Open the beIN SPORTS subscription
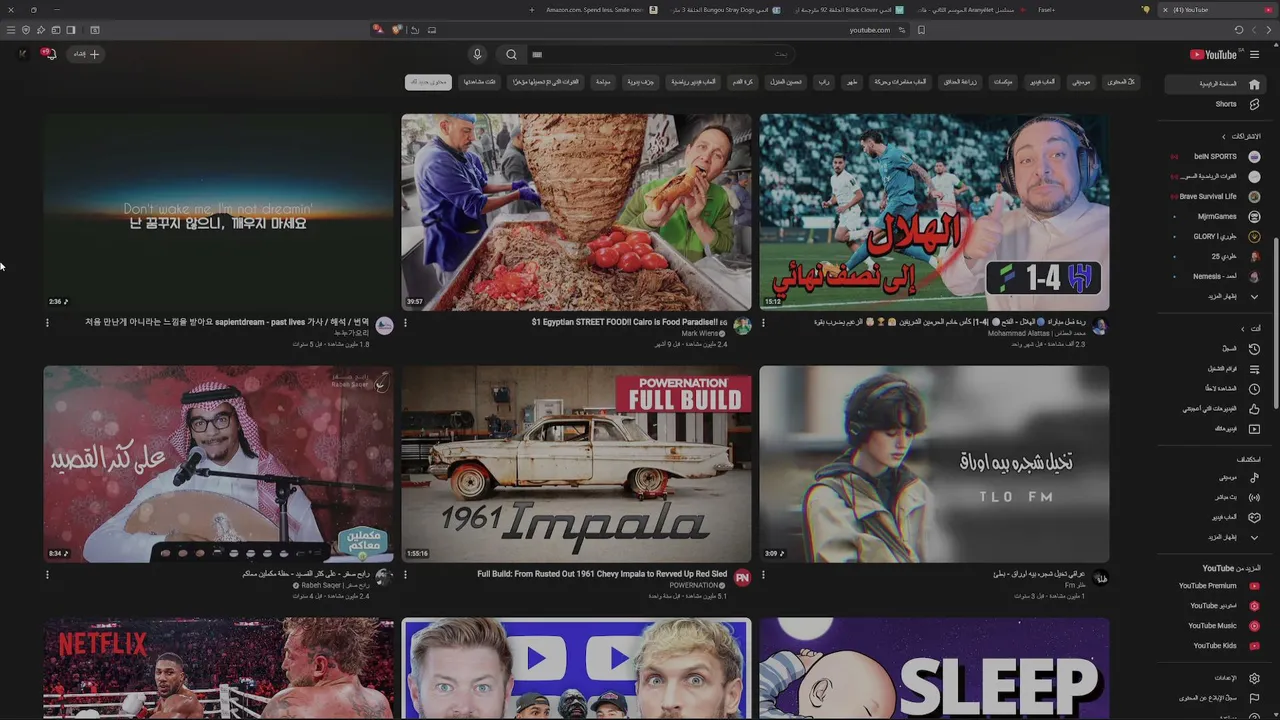The width and height of the screenshot is (1280, 720). (1216, 157)
